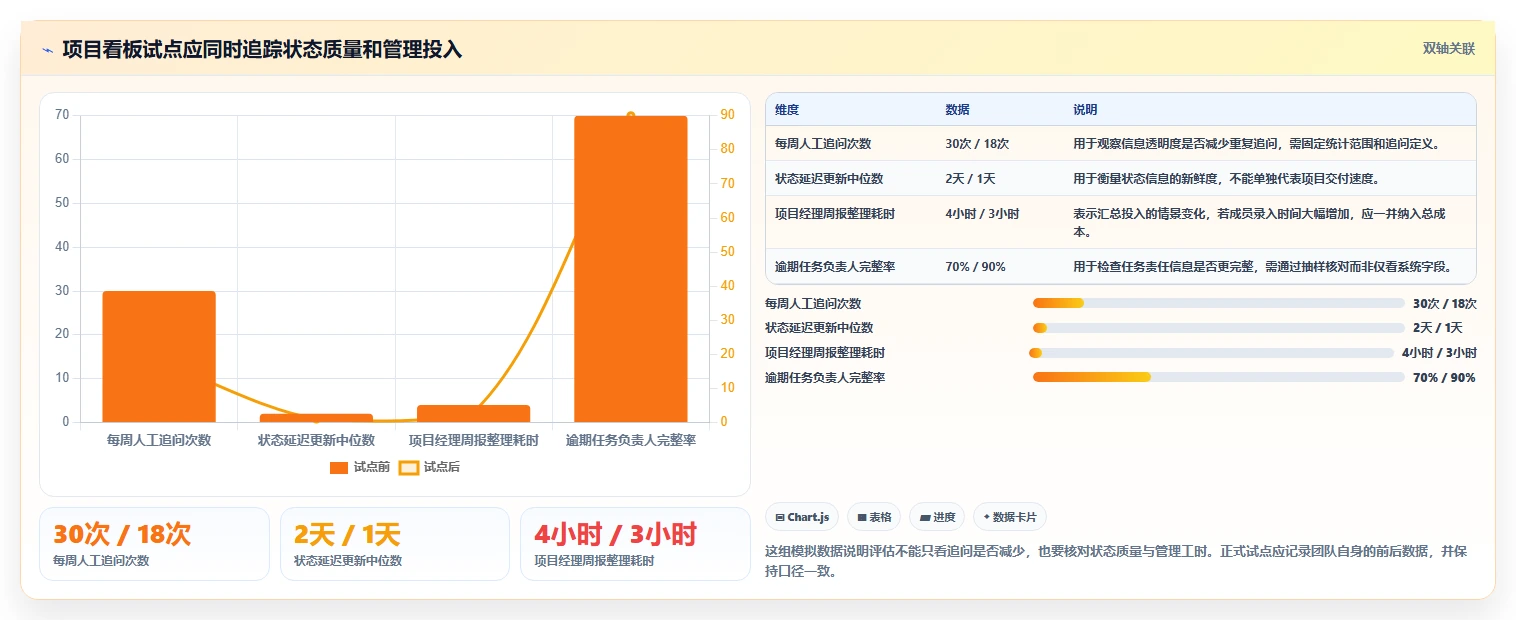
Task: Click the summary paragraph starting 这组模拟数据说明
Action: [1115, 561]
